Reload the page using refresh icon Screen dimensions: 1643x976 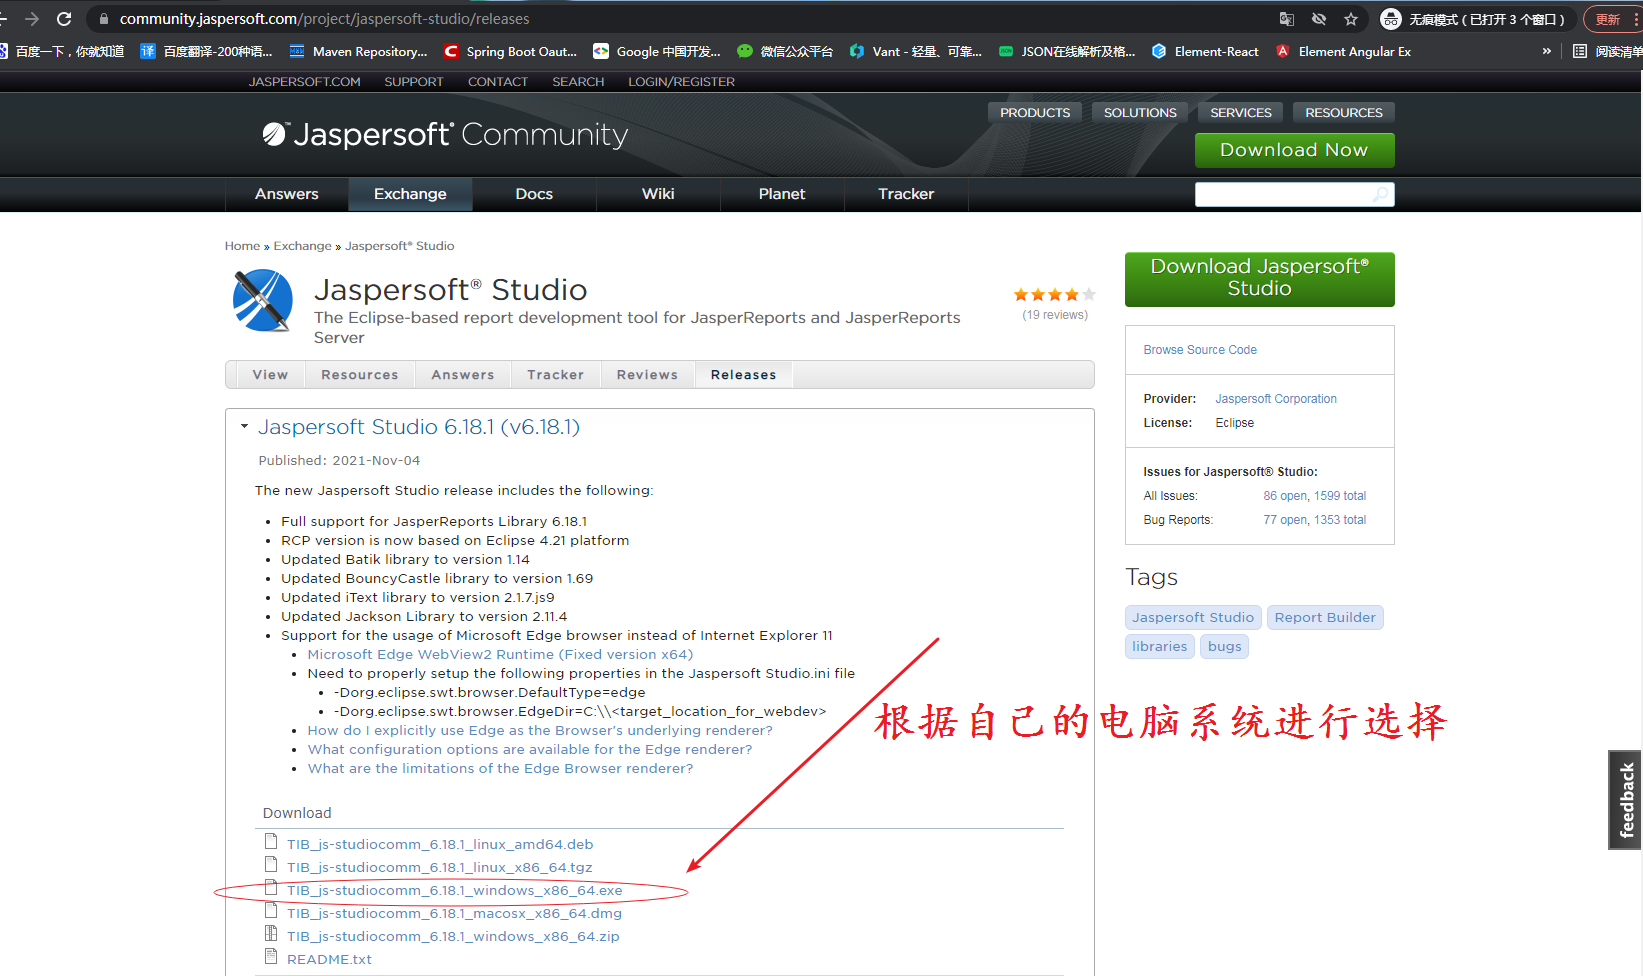coord(63,18)
